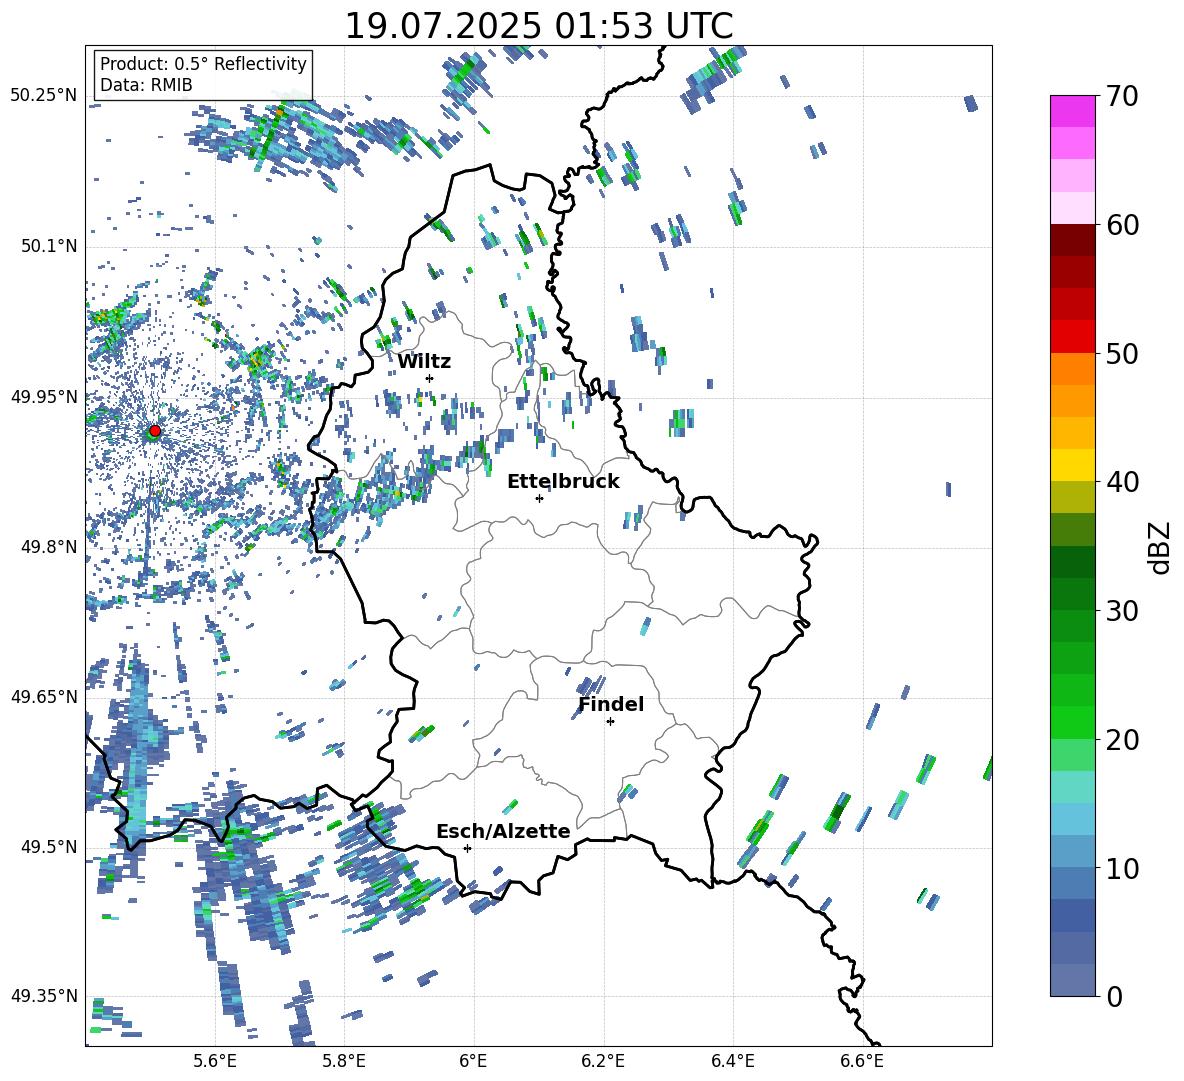
Task: Click the 49.65°N latitude label
Action: point(44,696)
